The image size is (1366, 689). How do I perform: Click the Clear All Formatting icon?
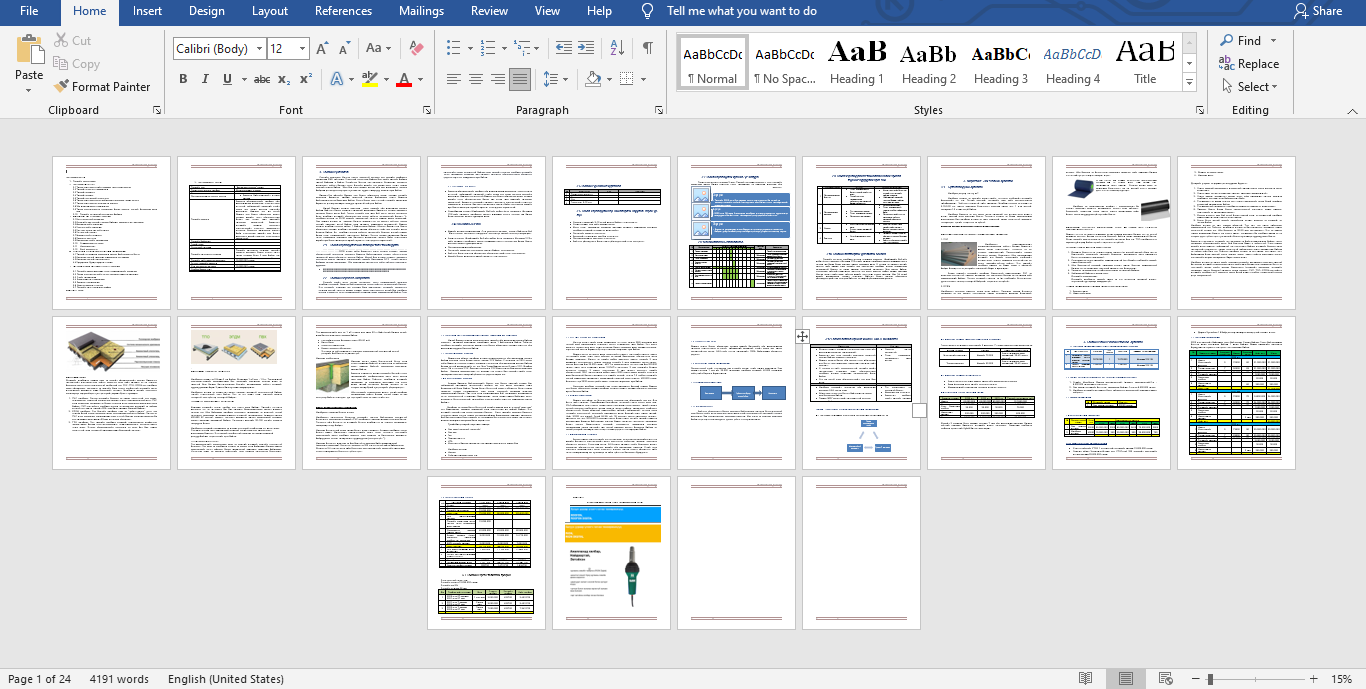pos(417,48)
